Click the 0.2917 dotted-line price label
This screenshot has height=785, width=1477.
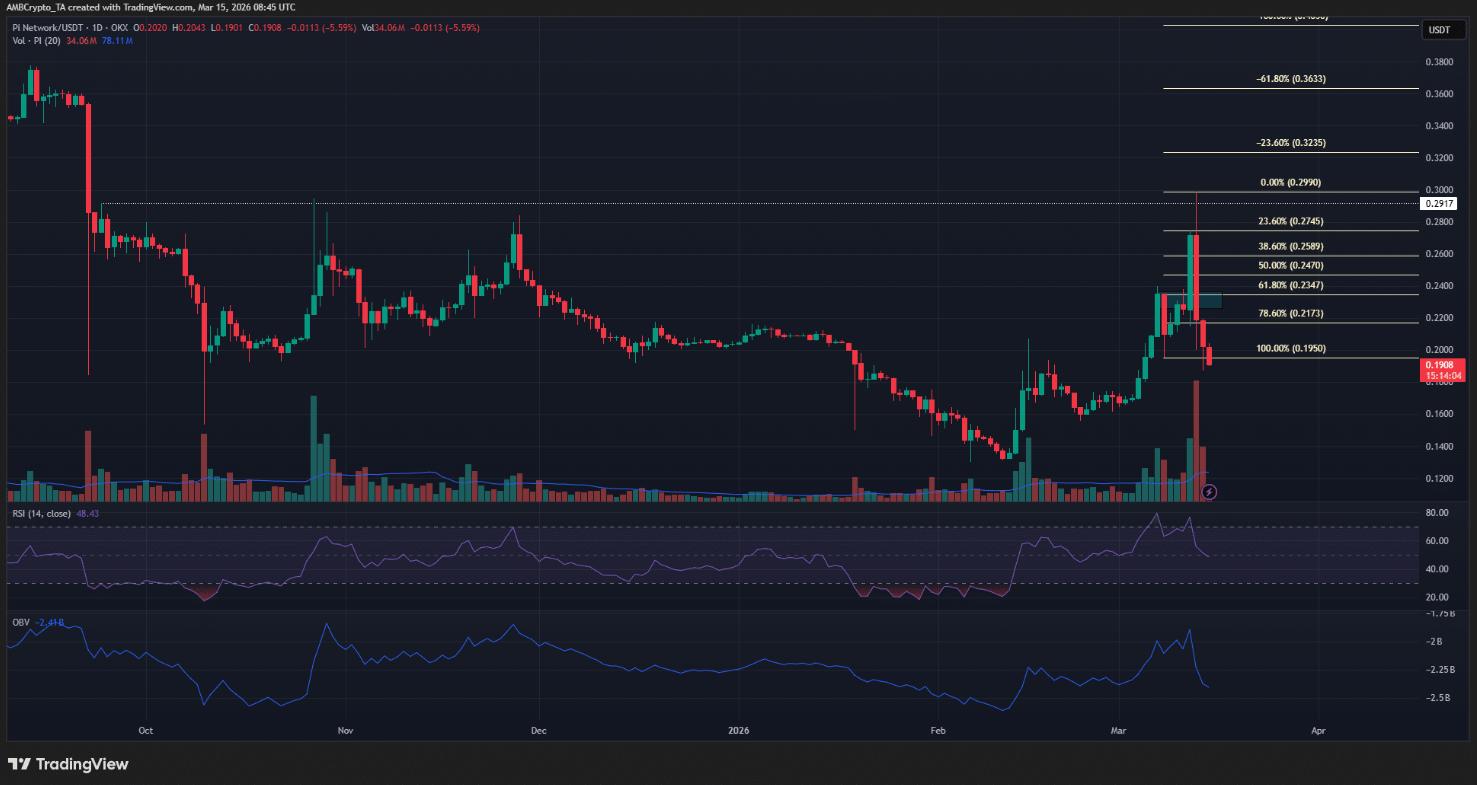coord(1440,203)
